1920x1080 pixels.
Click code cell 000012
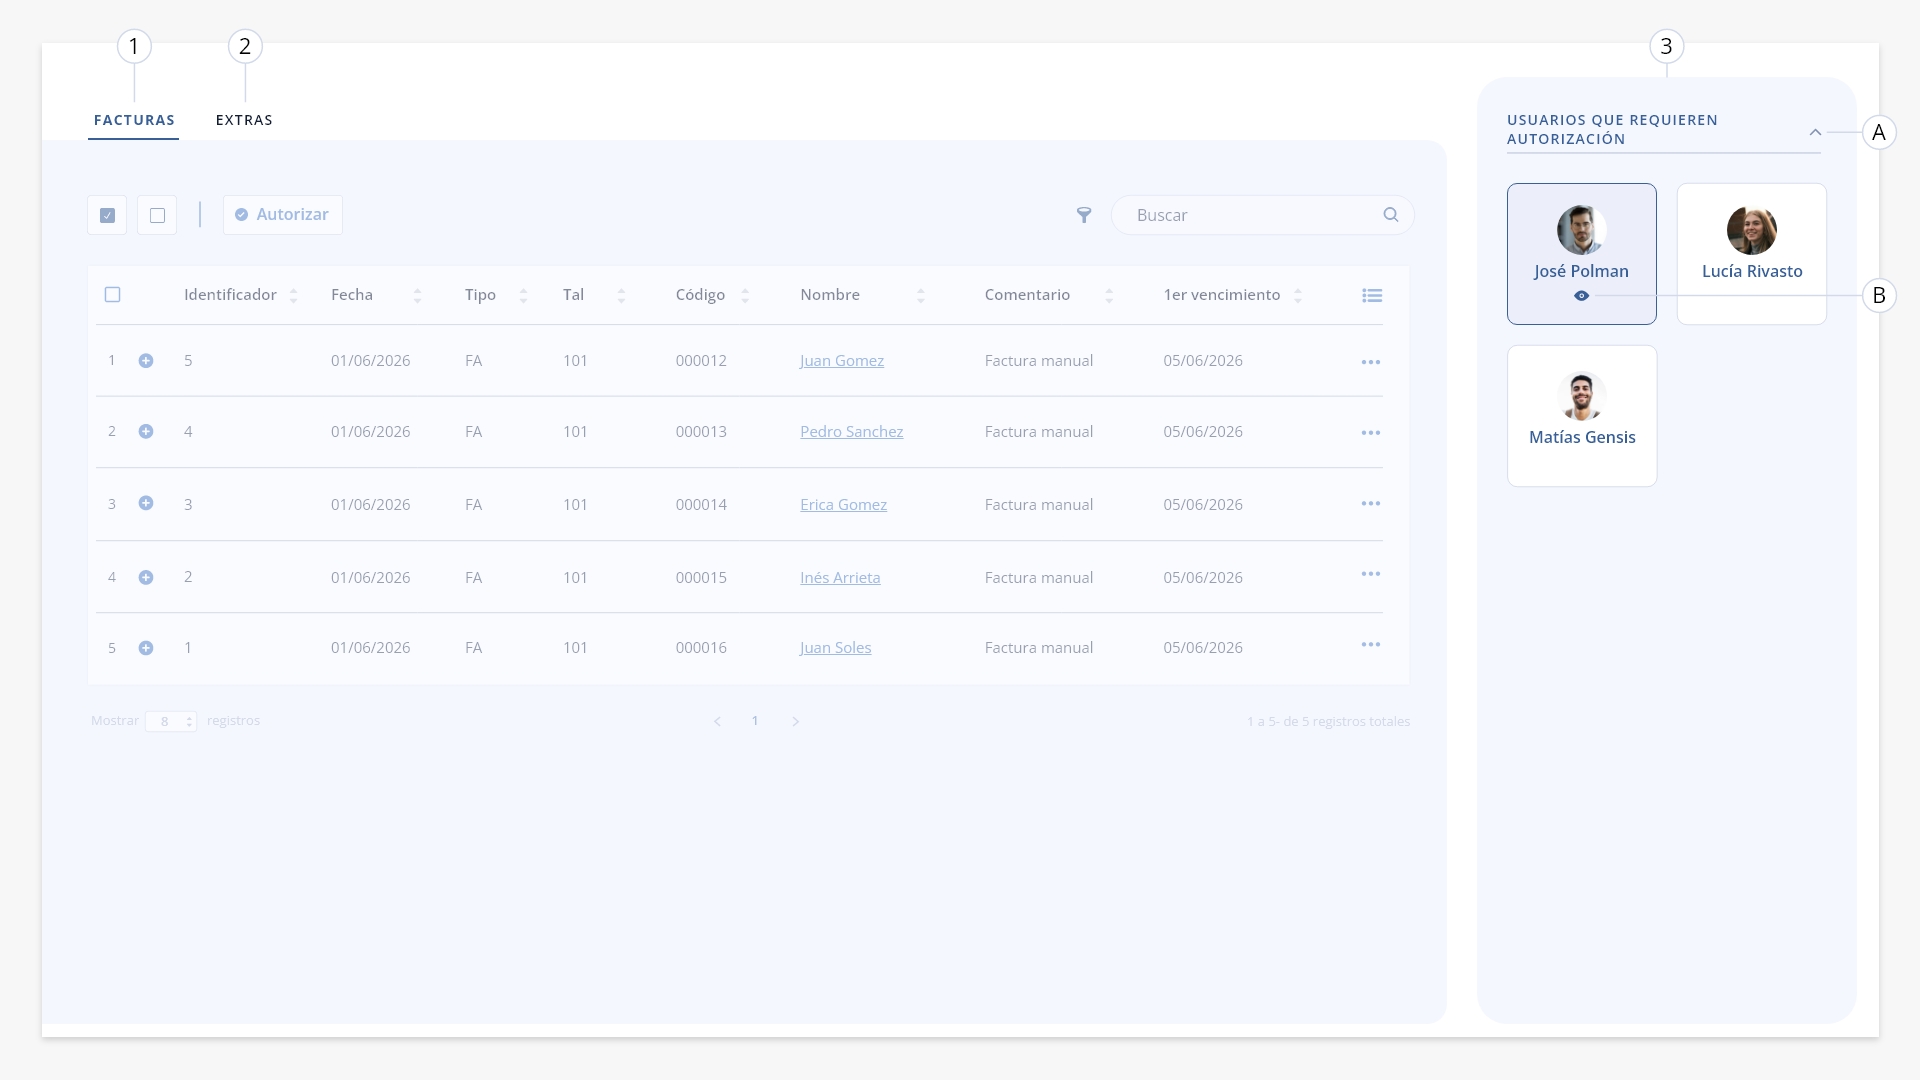(x=701, y=361)
